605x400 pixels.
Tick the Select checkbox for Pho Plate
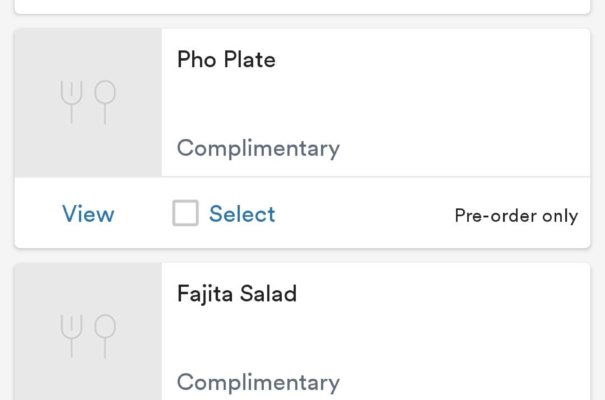pos(185,213)
